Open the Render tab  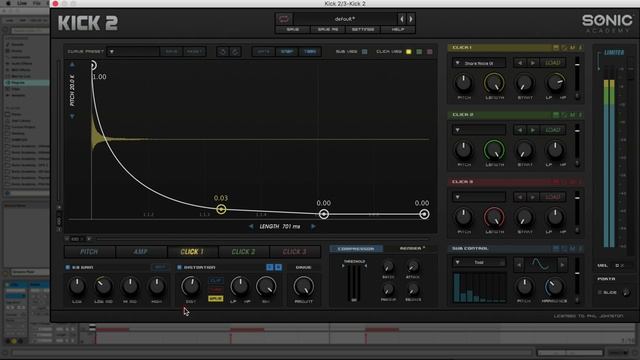[412, 249]
